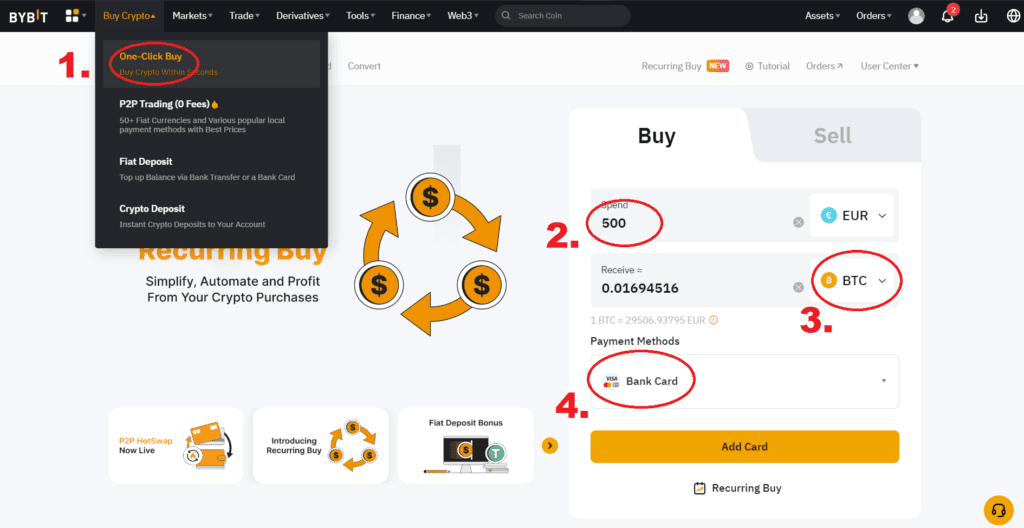Clear the Spend amount with the X icon

point(798,222)
